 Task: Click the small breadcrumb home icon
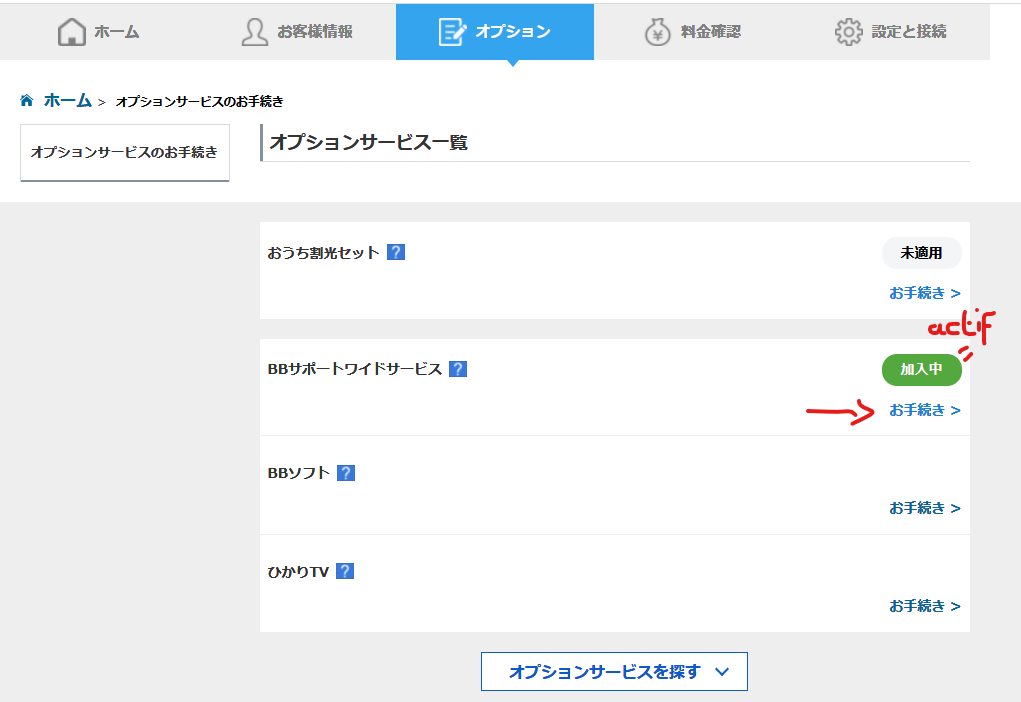click(x=27, y=101)
